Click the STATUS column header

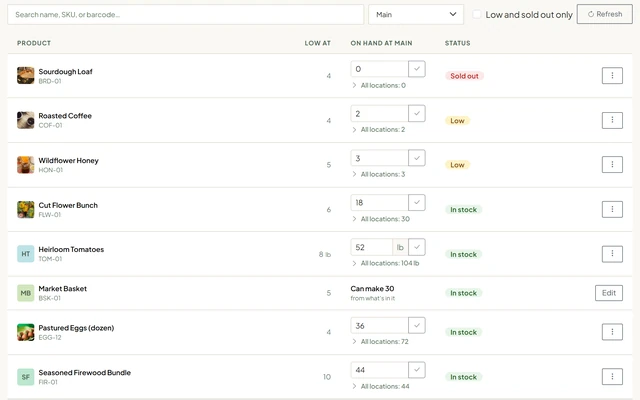[x=458, y=43]
